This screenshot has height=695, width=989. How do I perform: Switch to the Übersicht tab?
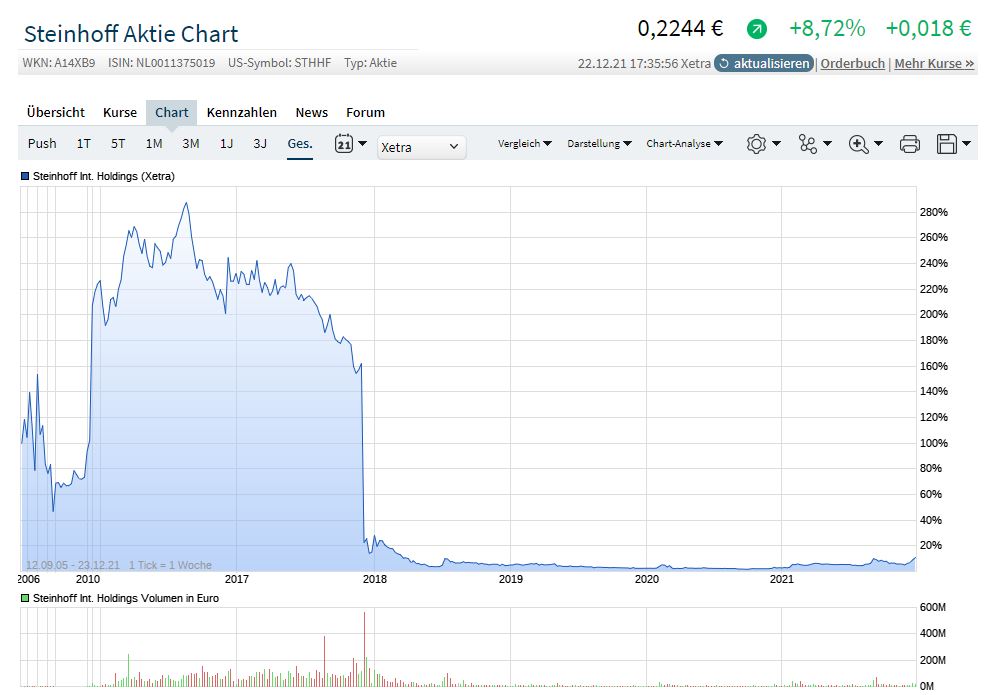(x=56, y=112)
